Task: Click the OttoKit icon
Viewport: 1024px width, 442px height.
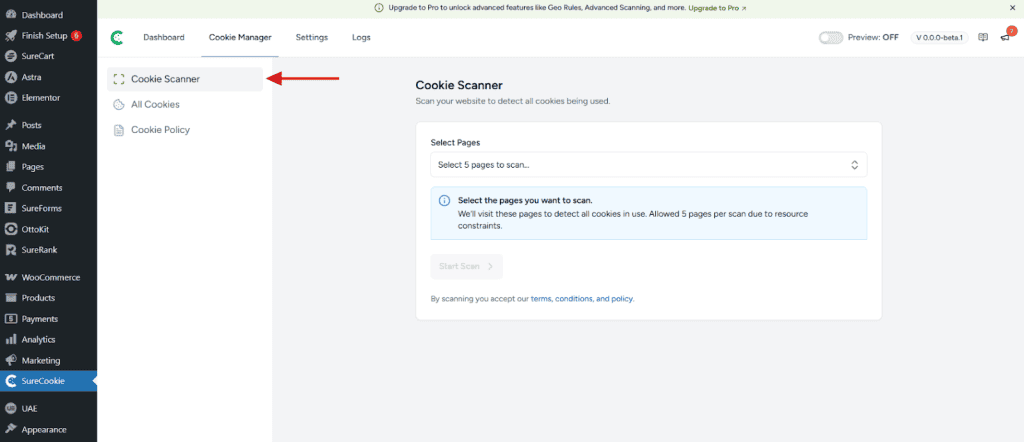Action: [10, 229]
